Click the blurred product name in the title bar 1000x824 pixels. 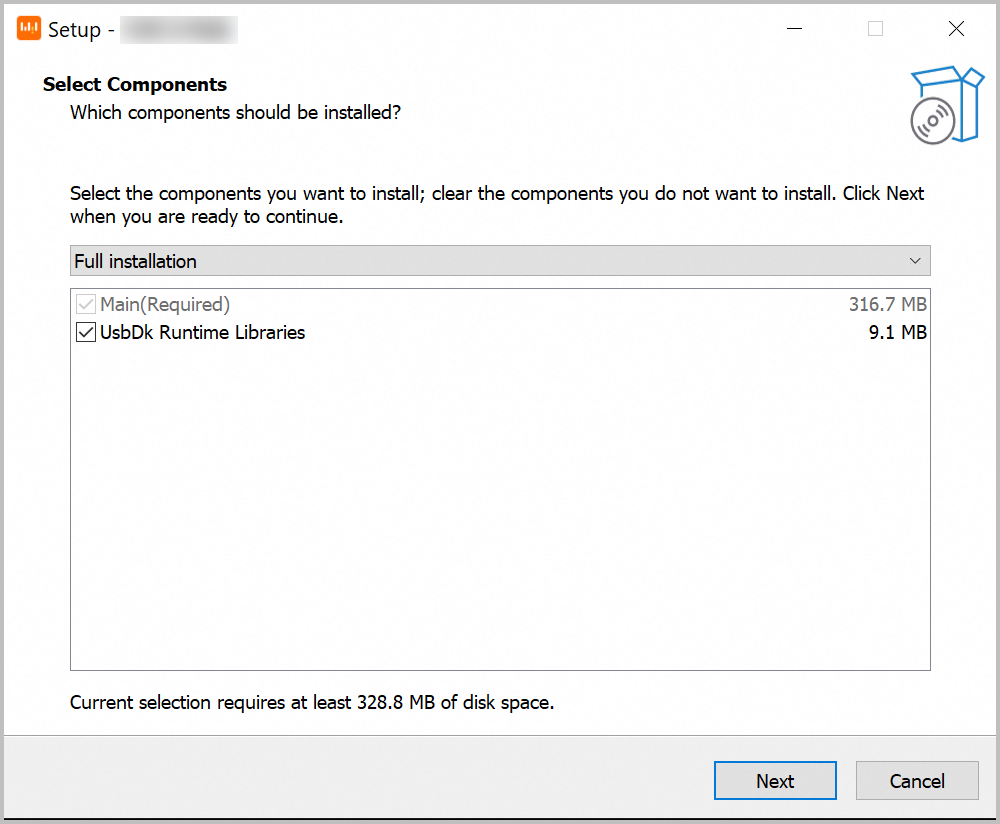[x=178, y=29]
